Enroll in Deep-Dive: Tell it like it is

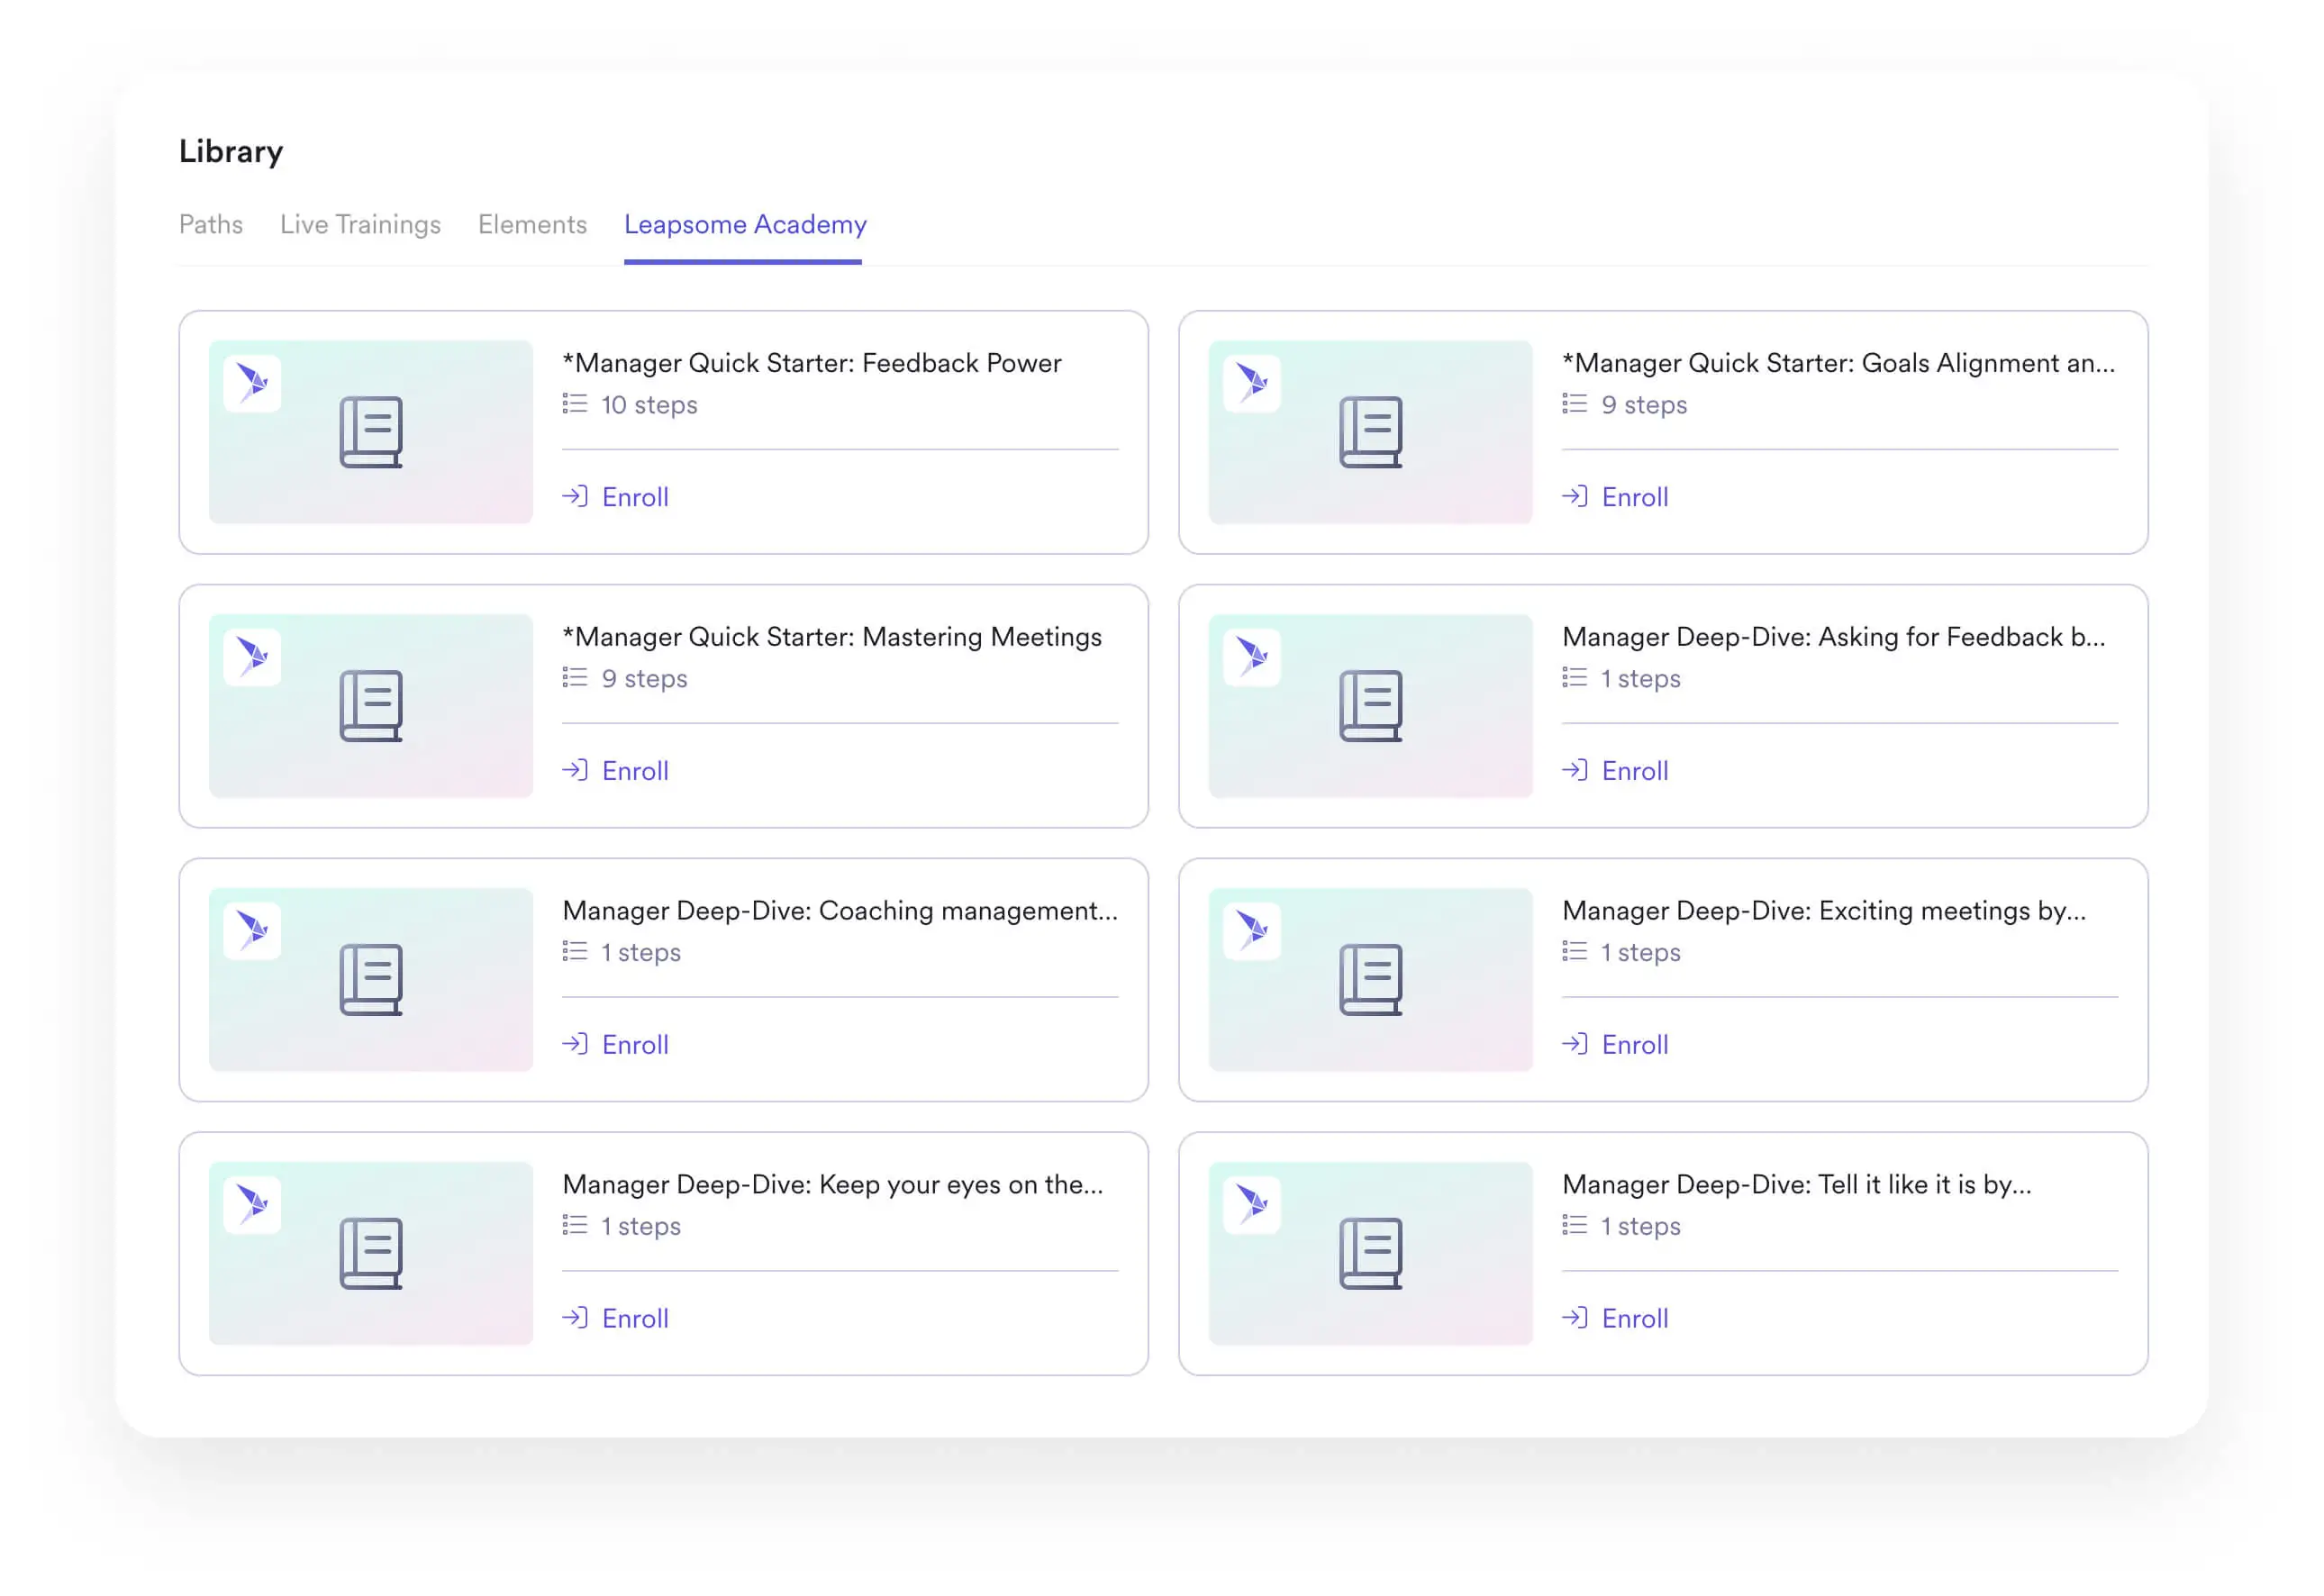point(1616,1319)
